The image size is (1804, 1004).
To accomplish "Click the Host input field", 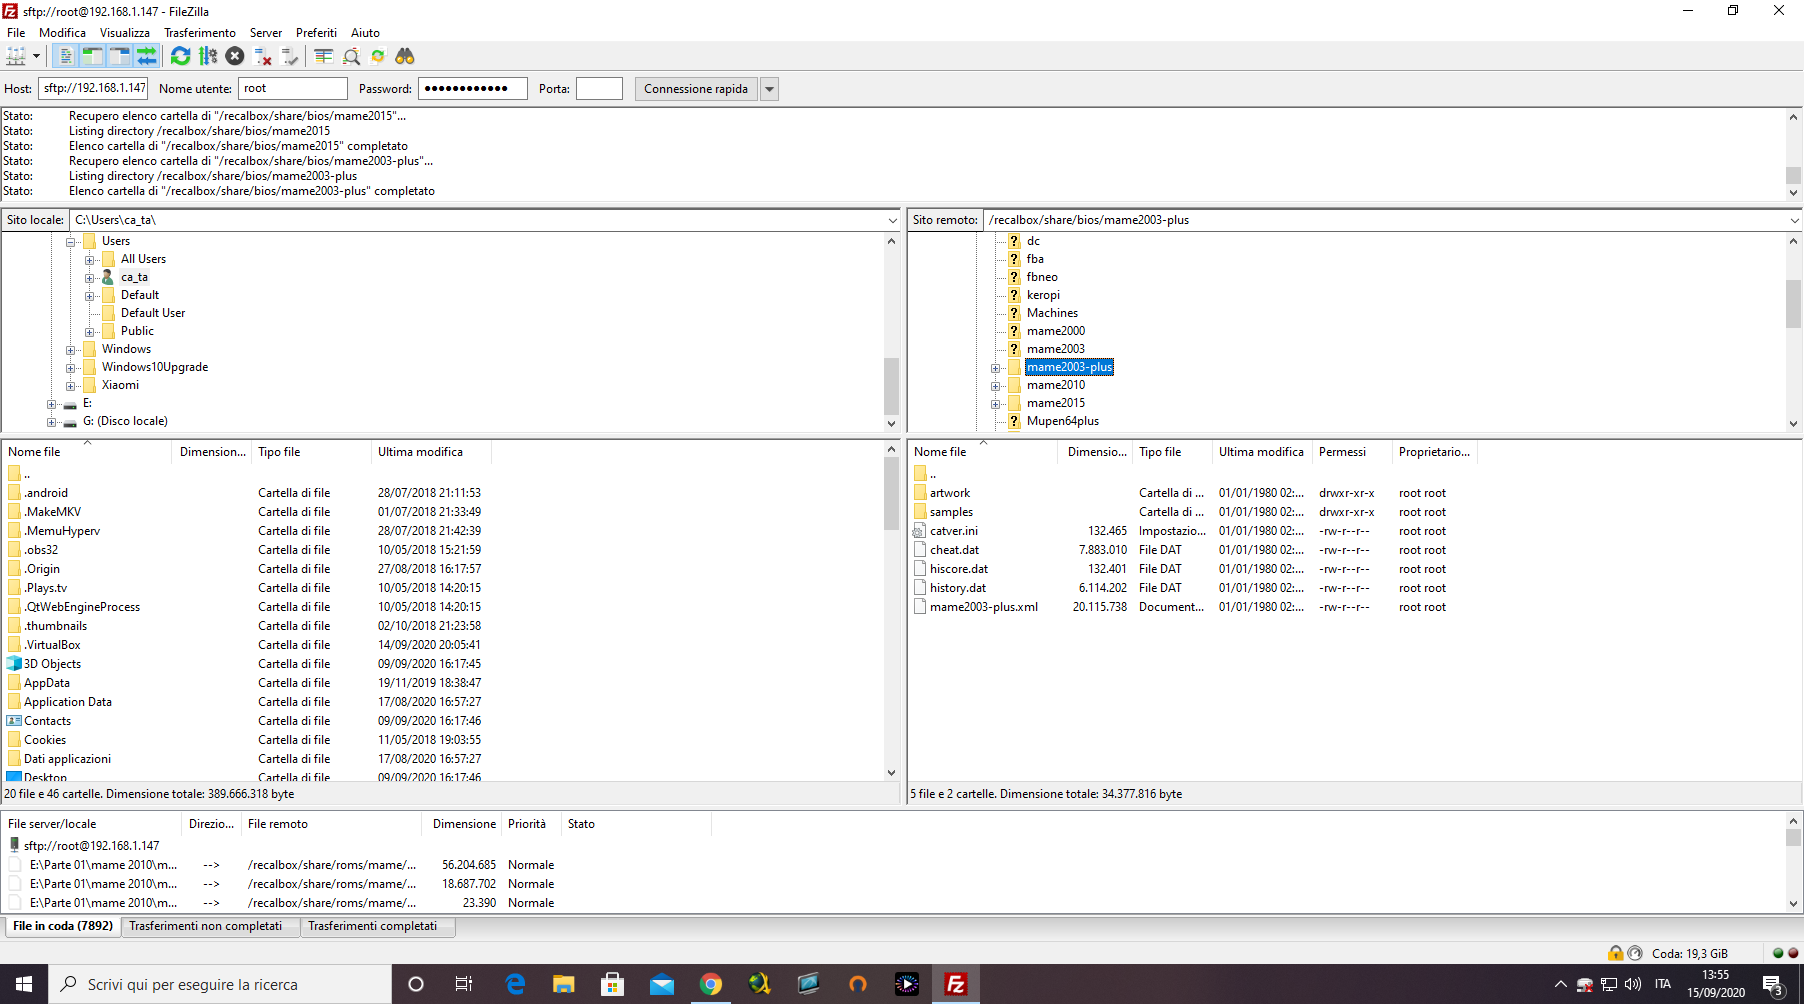I will coord(93,88).
